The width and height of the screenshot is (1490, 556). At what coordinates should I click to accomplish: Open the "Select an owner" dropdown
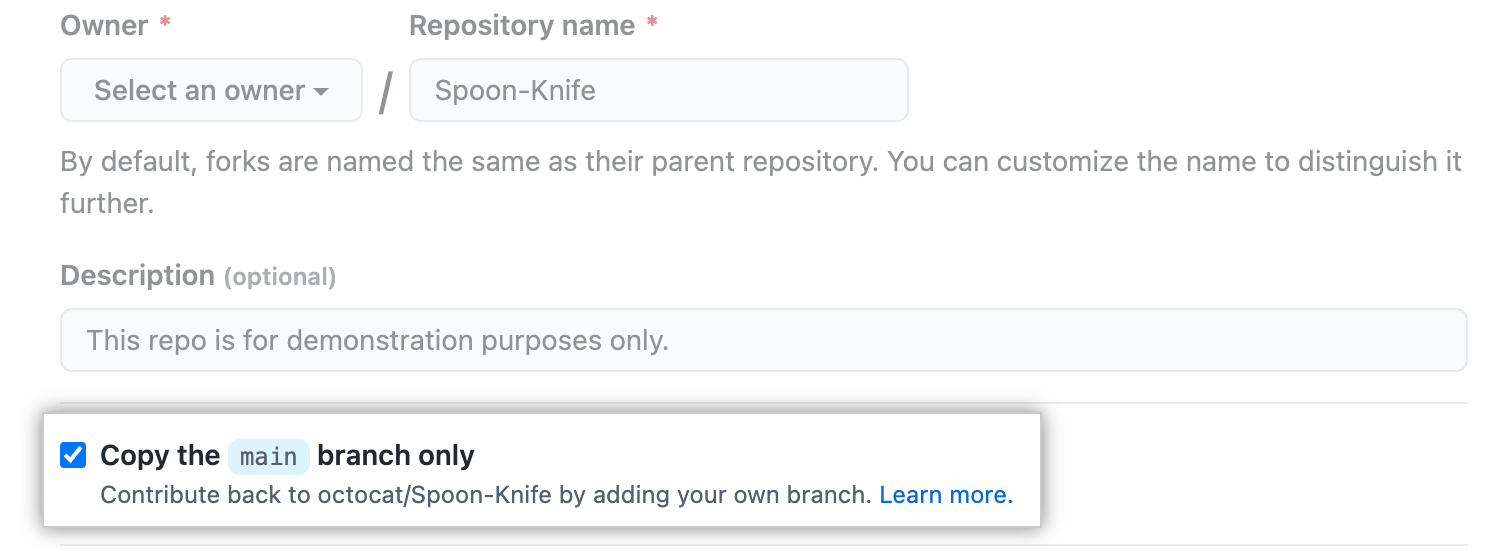pyautogui.click(x=211, y=90)
